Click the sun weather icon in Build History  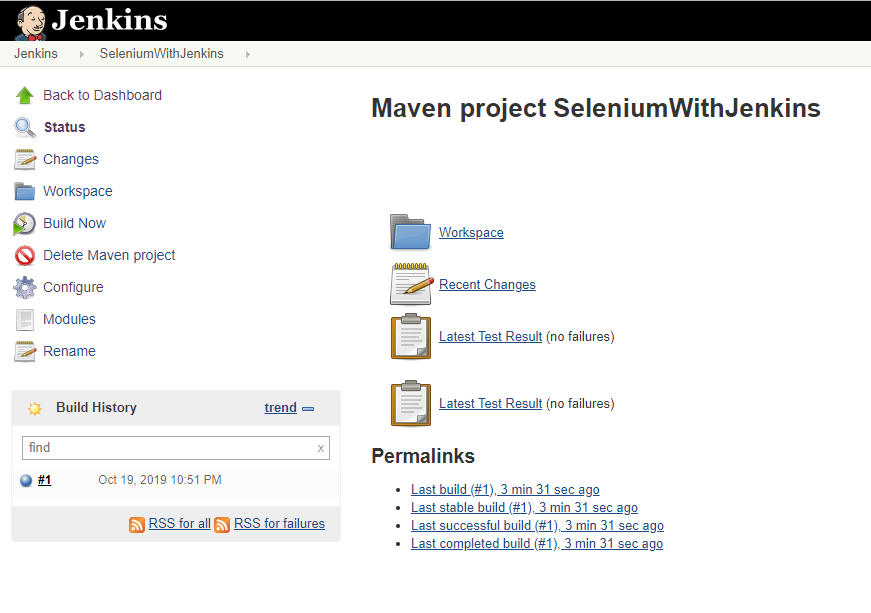click(35, 409)
